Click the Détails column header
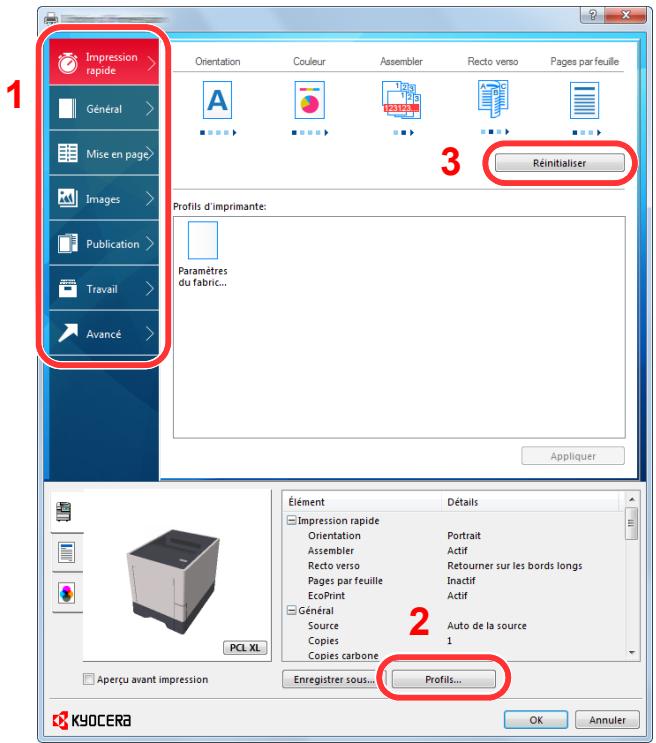The image size is (656, 743). [x=530, y=502]
